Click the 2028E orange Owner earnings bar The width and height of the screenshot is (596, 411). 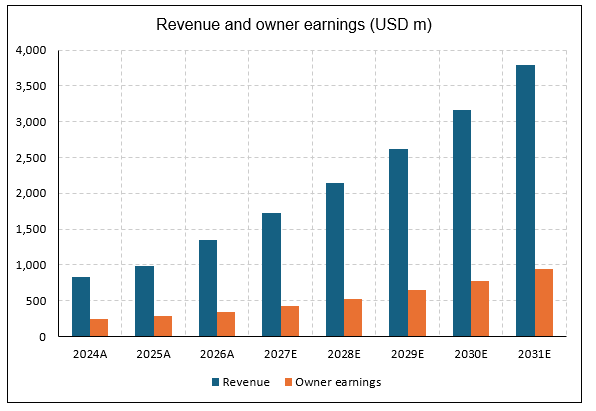click(x=353, y=318)
